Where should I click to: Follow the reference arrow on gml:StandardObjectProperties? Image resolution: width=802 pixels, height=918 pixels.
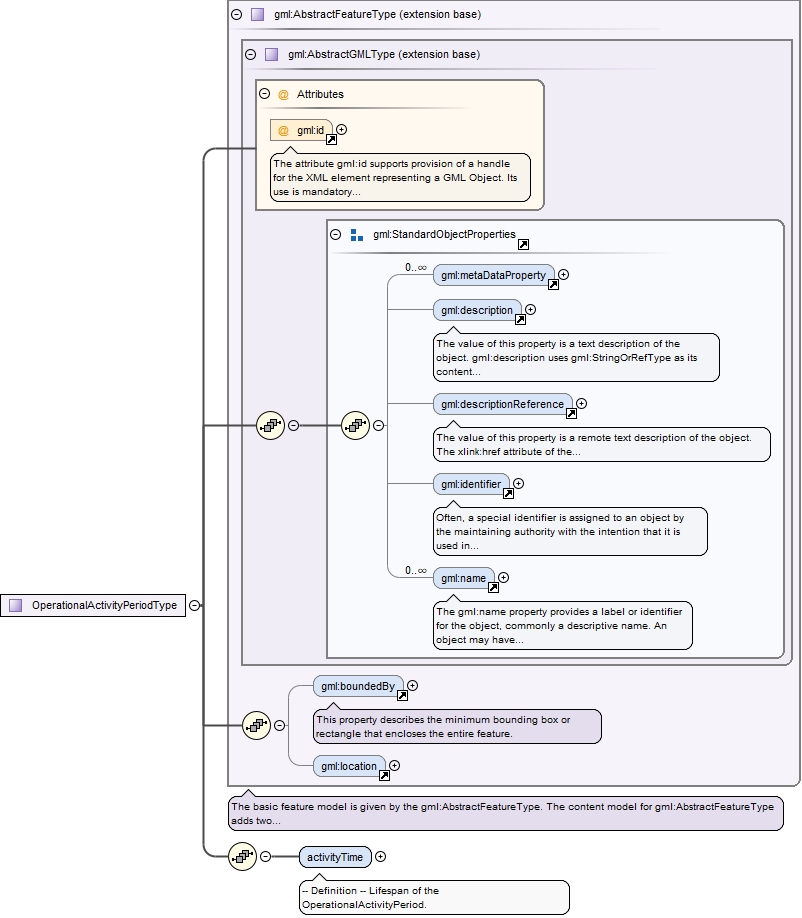click(523, 244)
